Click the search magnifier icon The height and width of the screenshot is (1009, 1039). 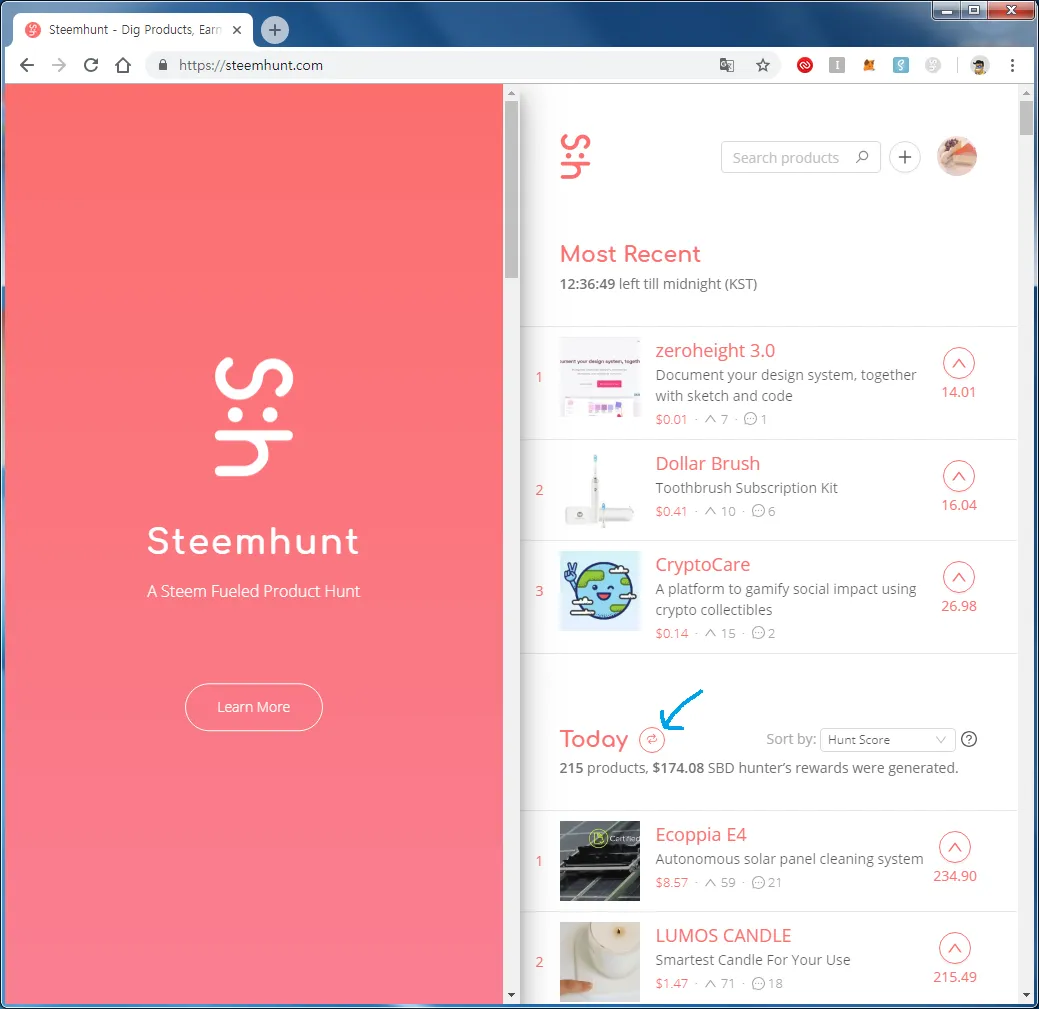click(x=862, y=157)
